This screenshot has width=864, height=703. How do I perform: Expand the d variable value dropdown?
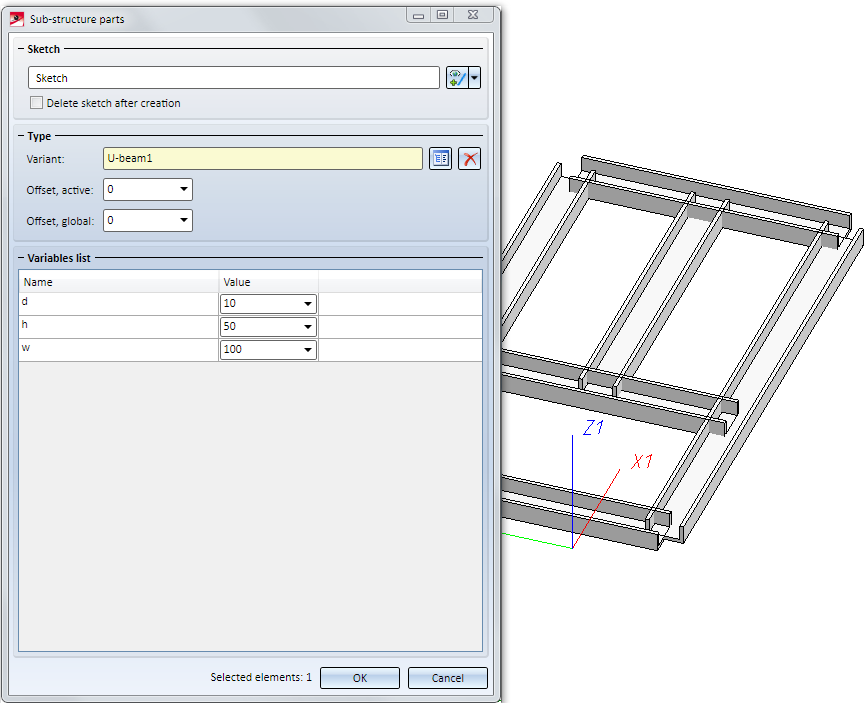coord(307,304)
